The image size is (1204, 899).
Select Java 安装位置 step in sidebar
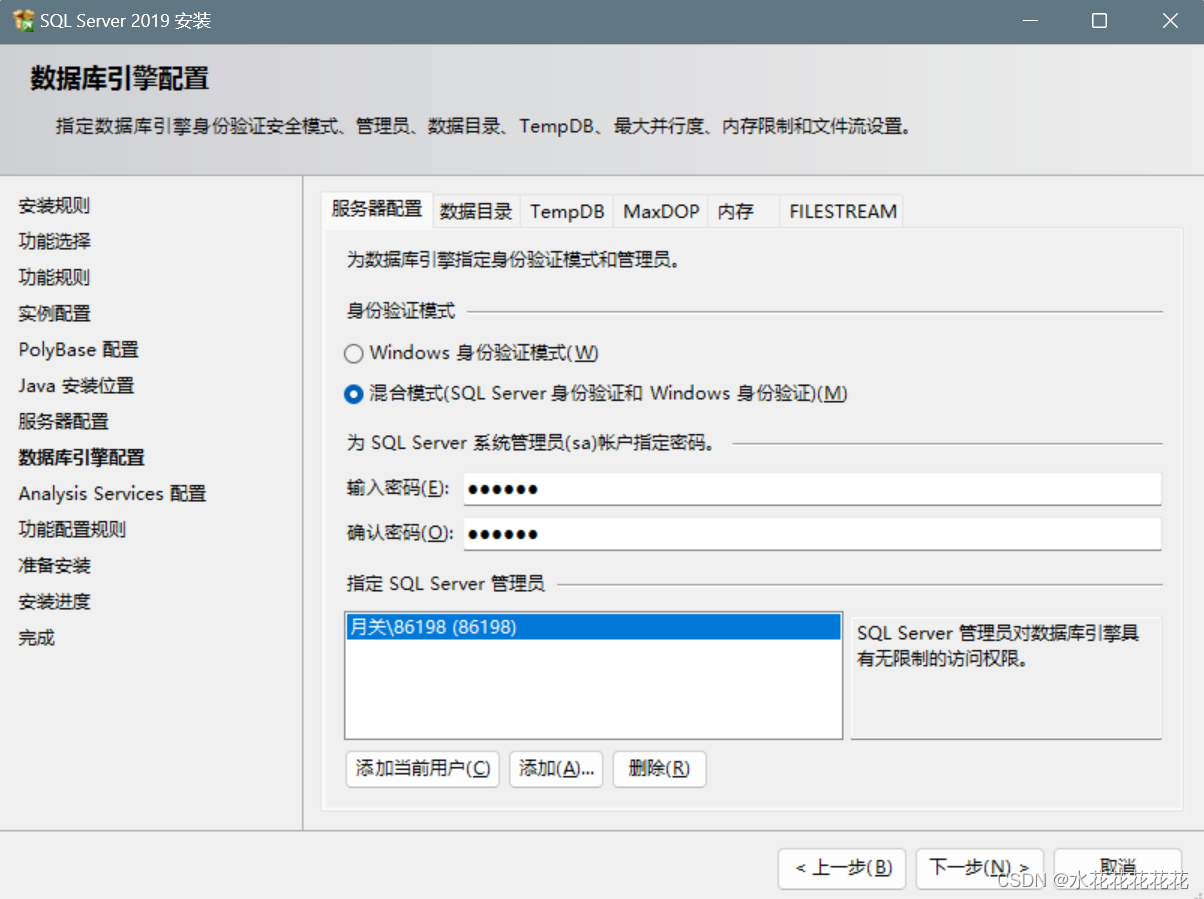[x=76, y=386]
